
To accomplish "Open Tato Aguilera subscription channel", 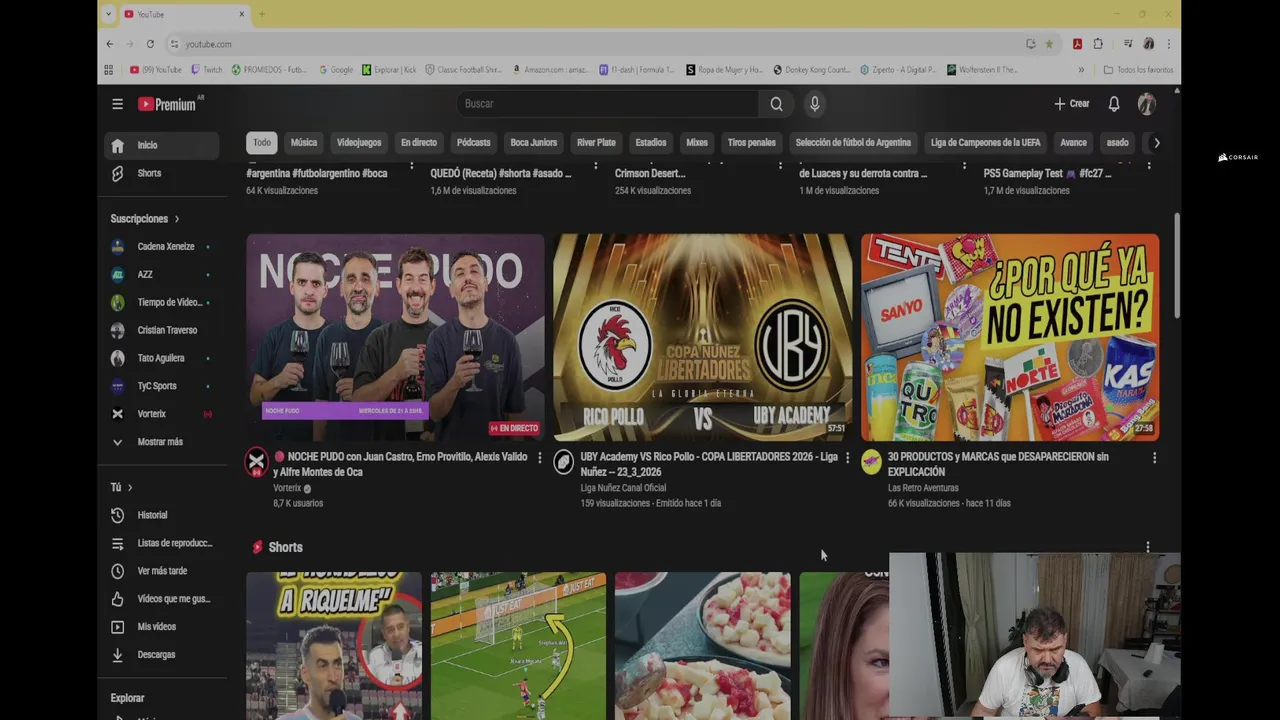I will pyautogui.click(x=163, y=358).
